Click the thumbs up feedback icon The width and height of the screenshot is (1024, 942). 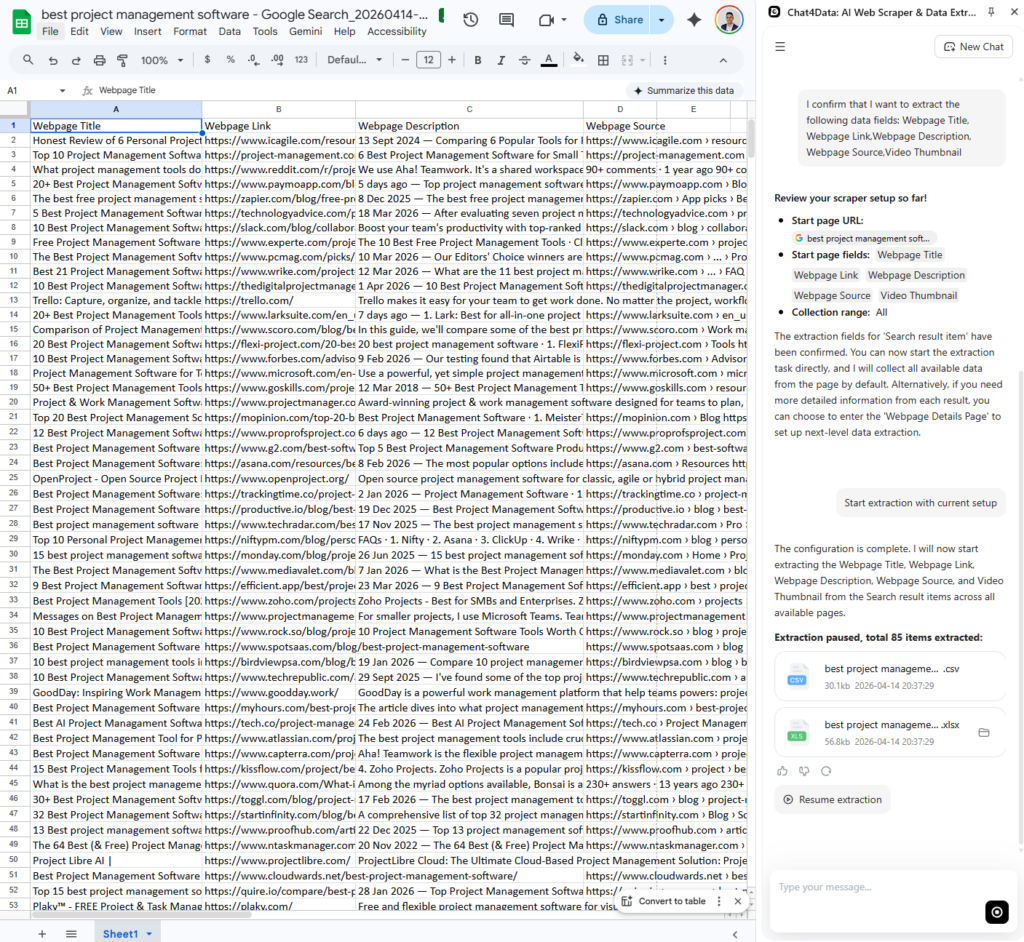click(x=782, y=771)
